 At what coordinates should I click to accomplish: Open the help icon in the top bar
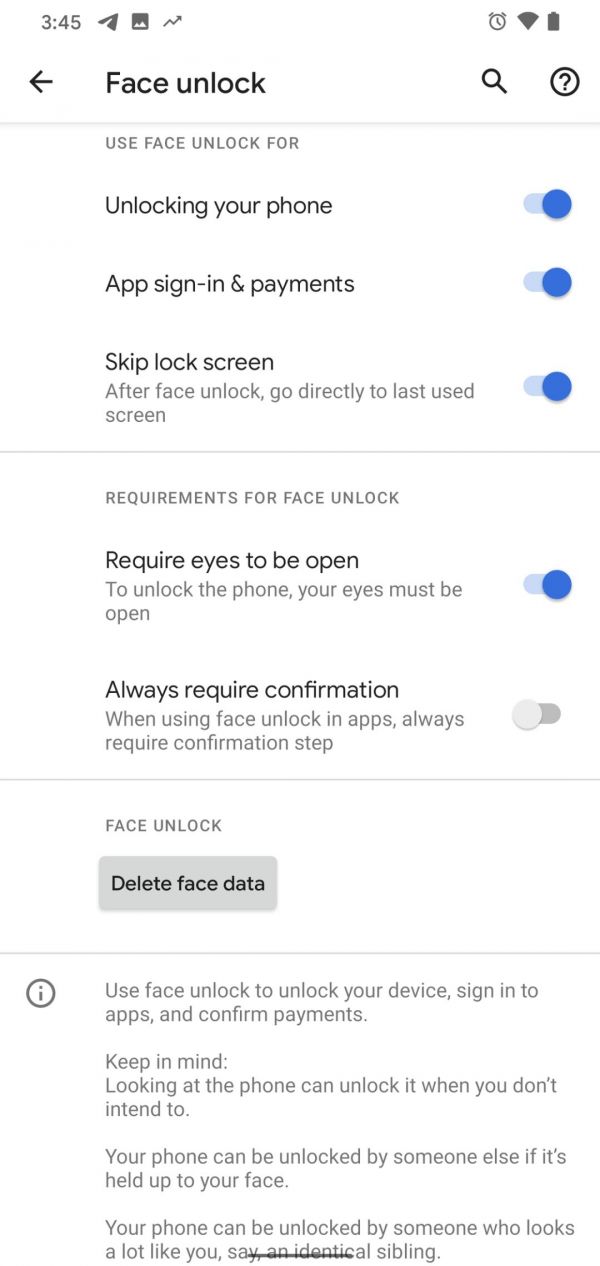(564, 82)
